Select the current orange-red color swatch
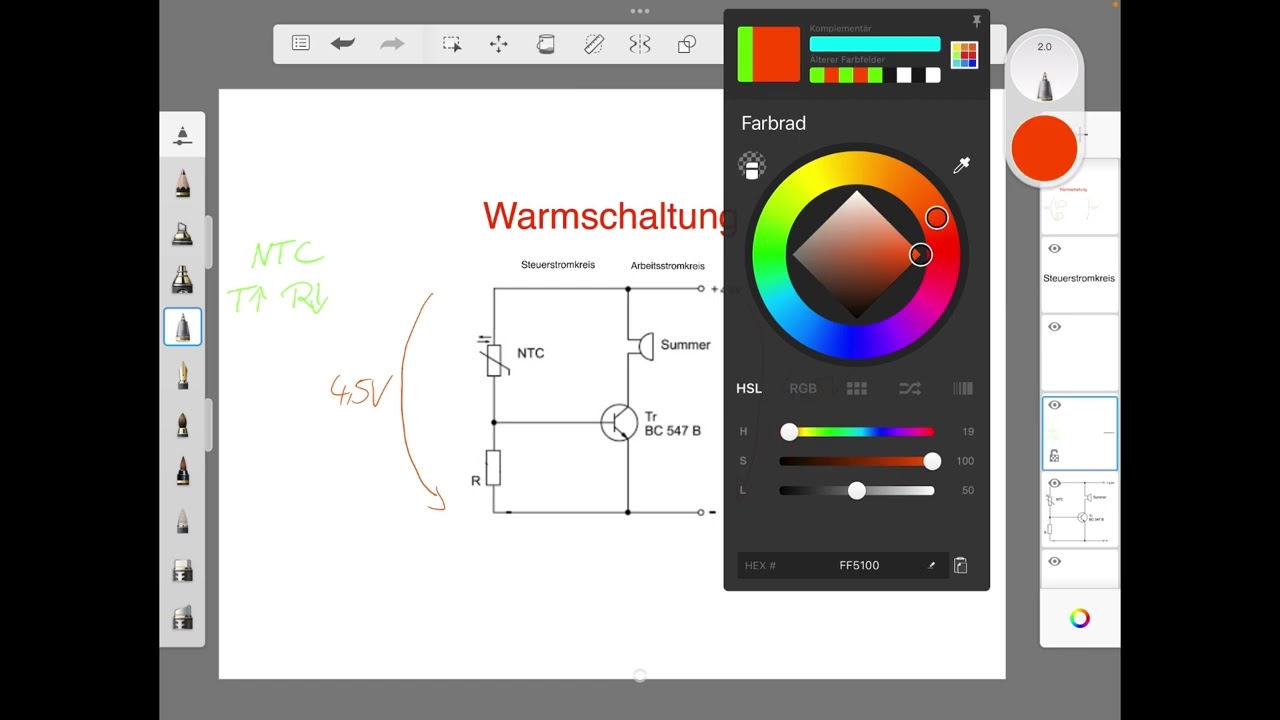1280x720 pixels. point(776,54)
